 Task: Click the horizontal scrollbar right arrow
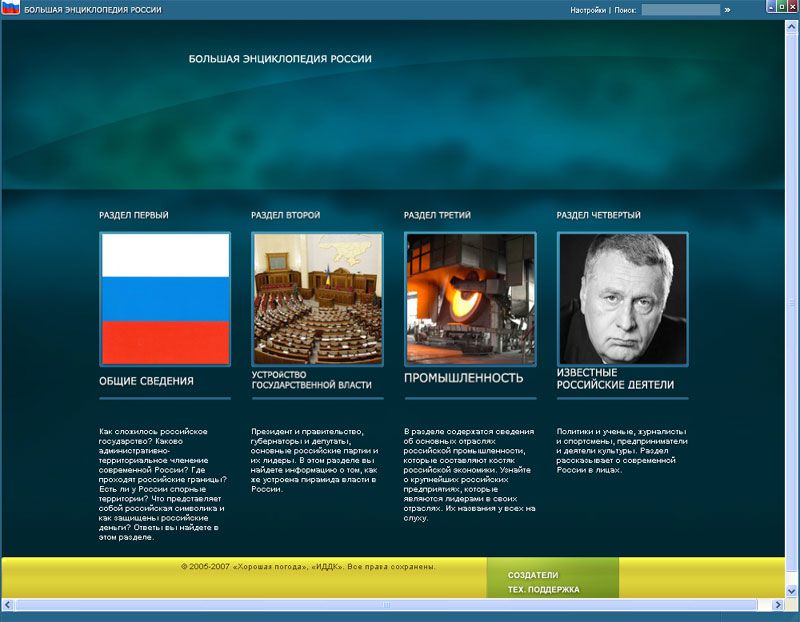777,605
